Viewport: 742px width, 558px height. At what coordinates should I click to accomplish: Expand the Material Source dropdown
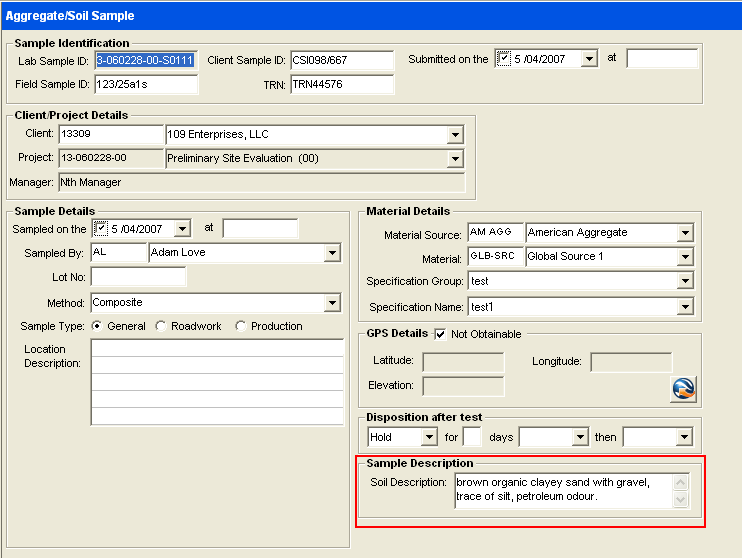click(684, 233)
